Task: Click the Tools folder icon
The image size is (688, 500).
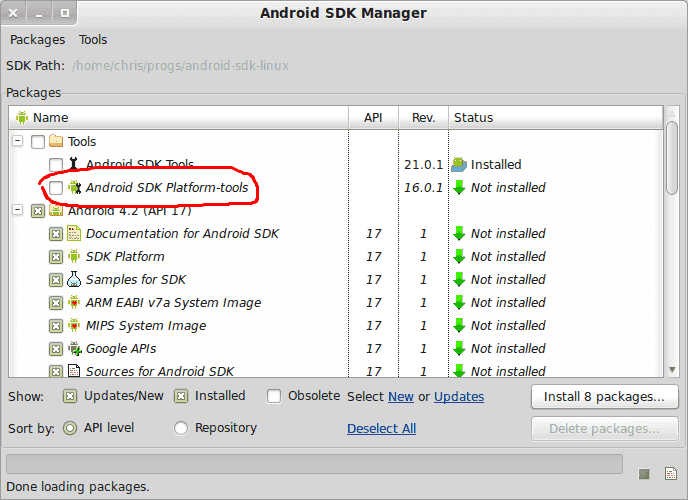Action: [x=56, y=141]
